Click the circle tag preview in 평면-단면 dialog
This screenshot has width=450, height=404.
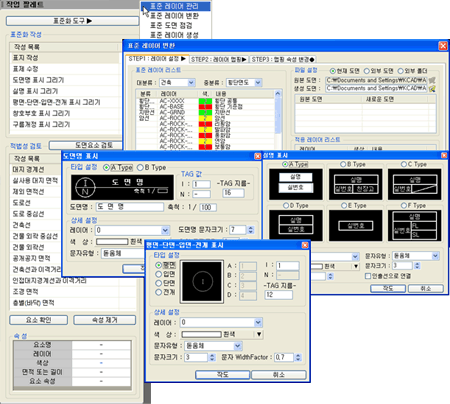click(202, 282)
